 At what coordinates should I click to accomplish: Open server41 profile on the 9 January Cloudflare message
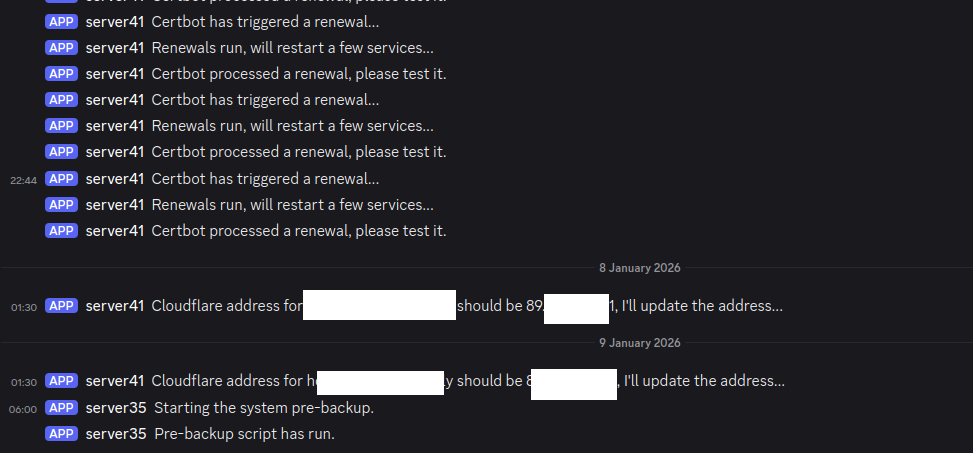click(x=115, y=381)
